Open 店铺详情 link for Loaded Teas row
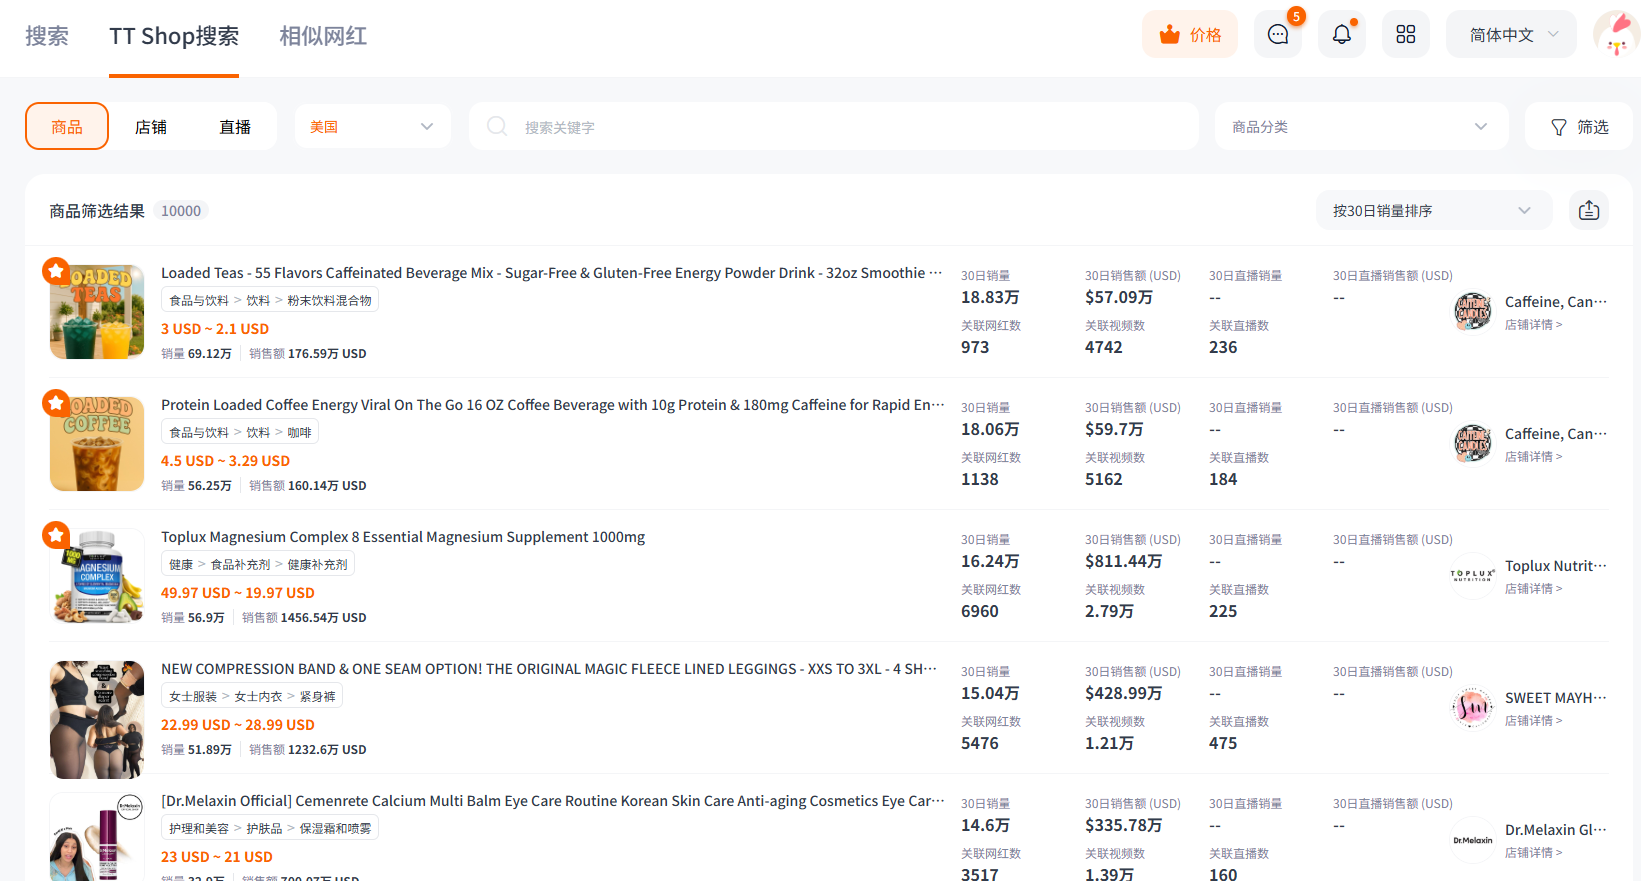 (1533, 325)
